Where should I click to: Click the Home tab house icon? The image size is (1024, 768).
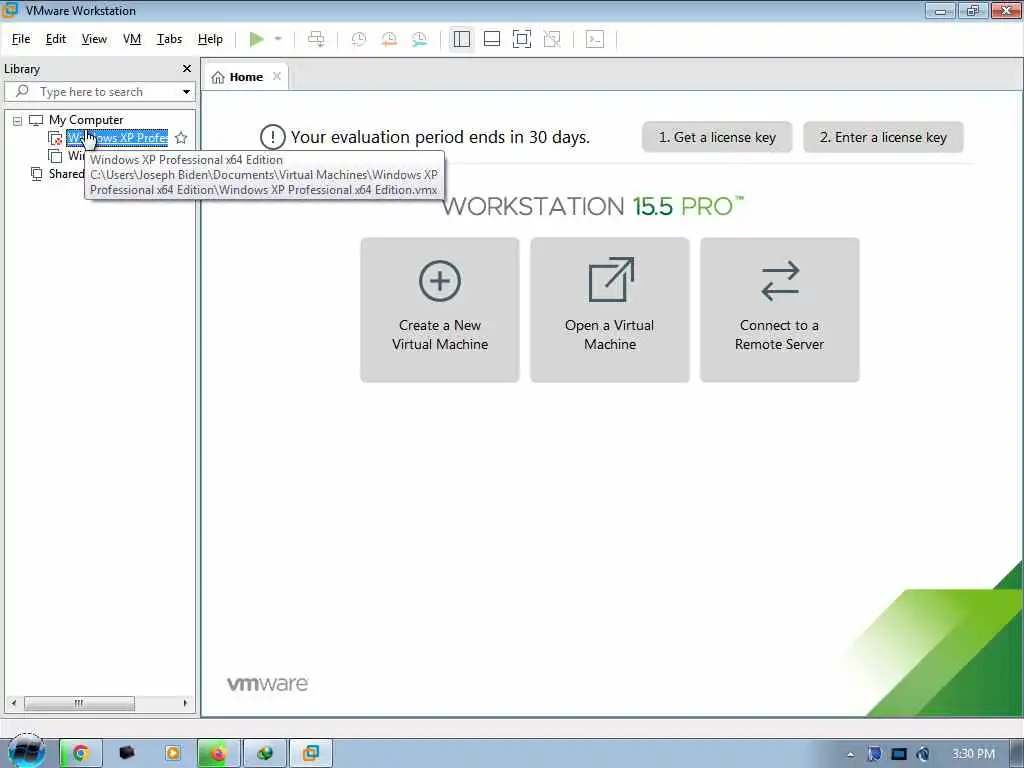[x=218, y=77]
